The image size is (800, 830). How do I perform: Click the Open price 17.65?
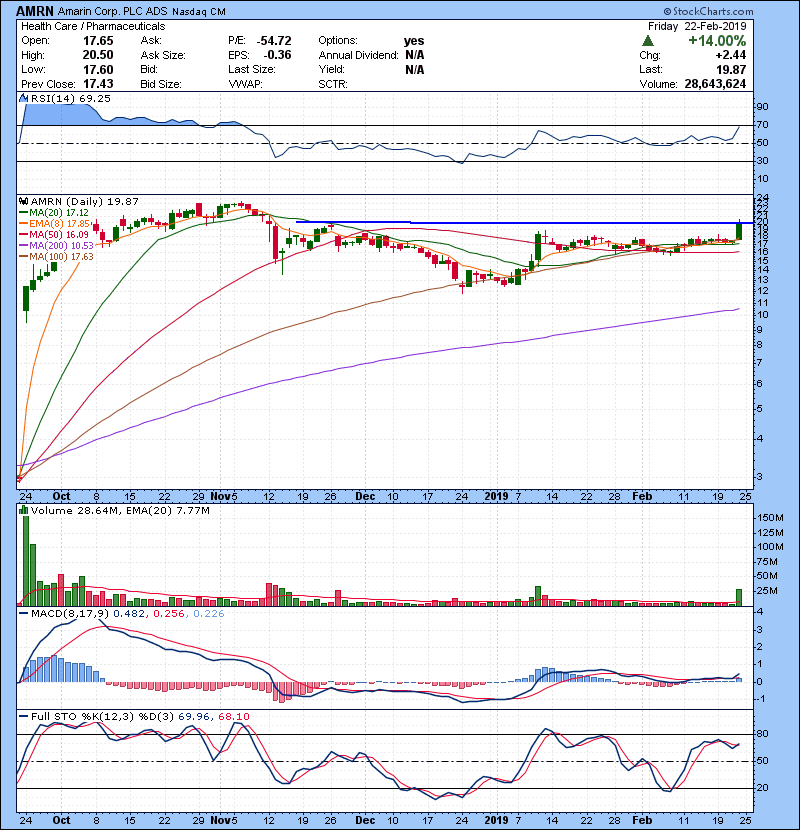[98, 41]
